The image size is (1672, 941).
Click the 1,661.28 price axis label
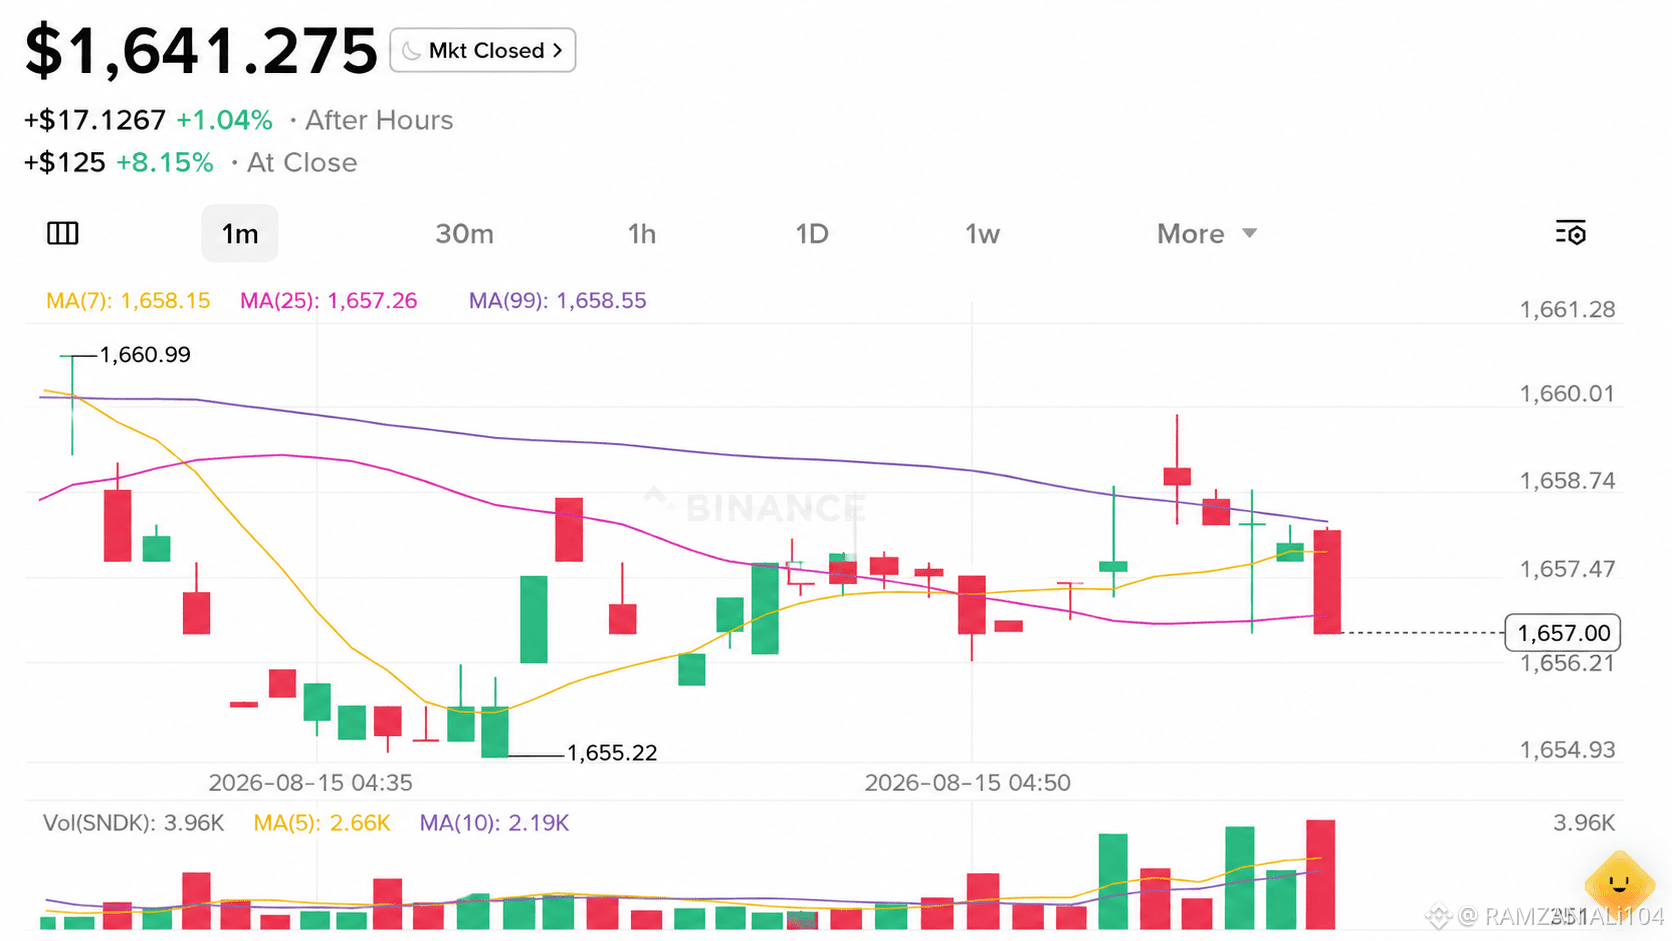[x=1567, y=310]
